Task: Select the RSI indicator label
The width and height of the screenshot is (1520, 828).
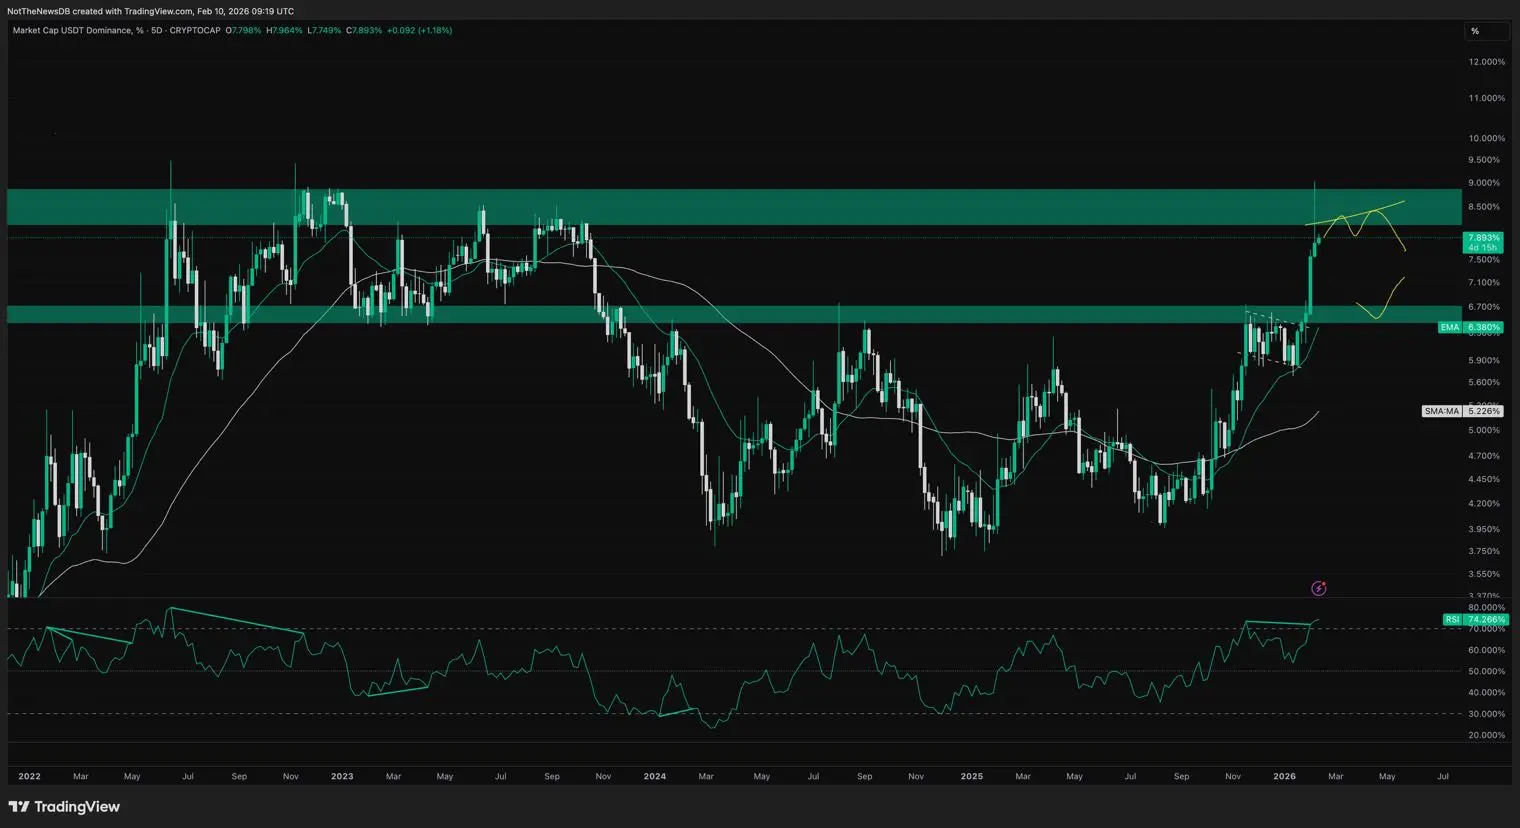Action: [x=1452, y=620]
